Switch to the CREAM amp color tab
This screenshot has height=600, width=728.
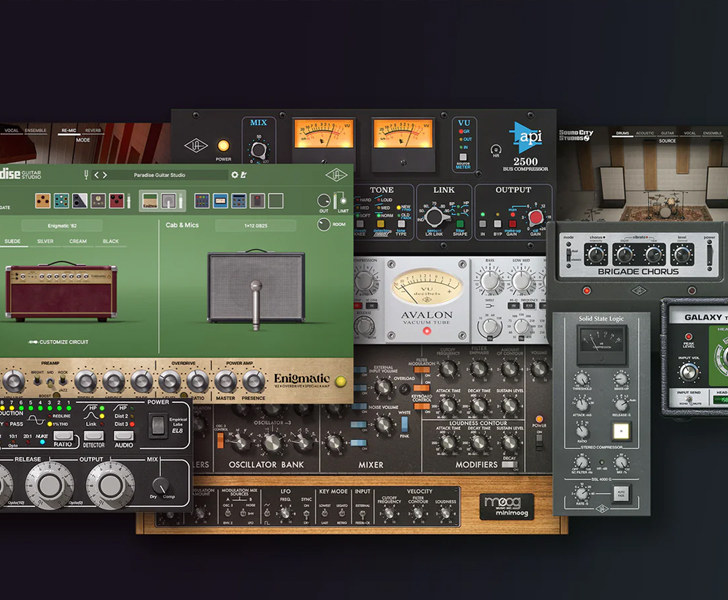78,241
